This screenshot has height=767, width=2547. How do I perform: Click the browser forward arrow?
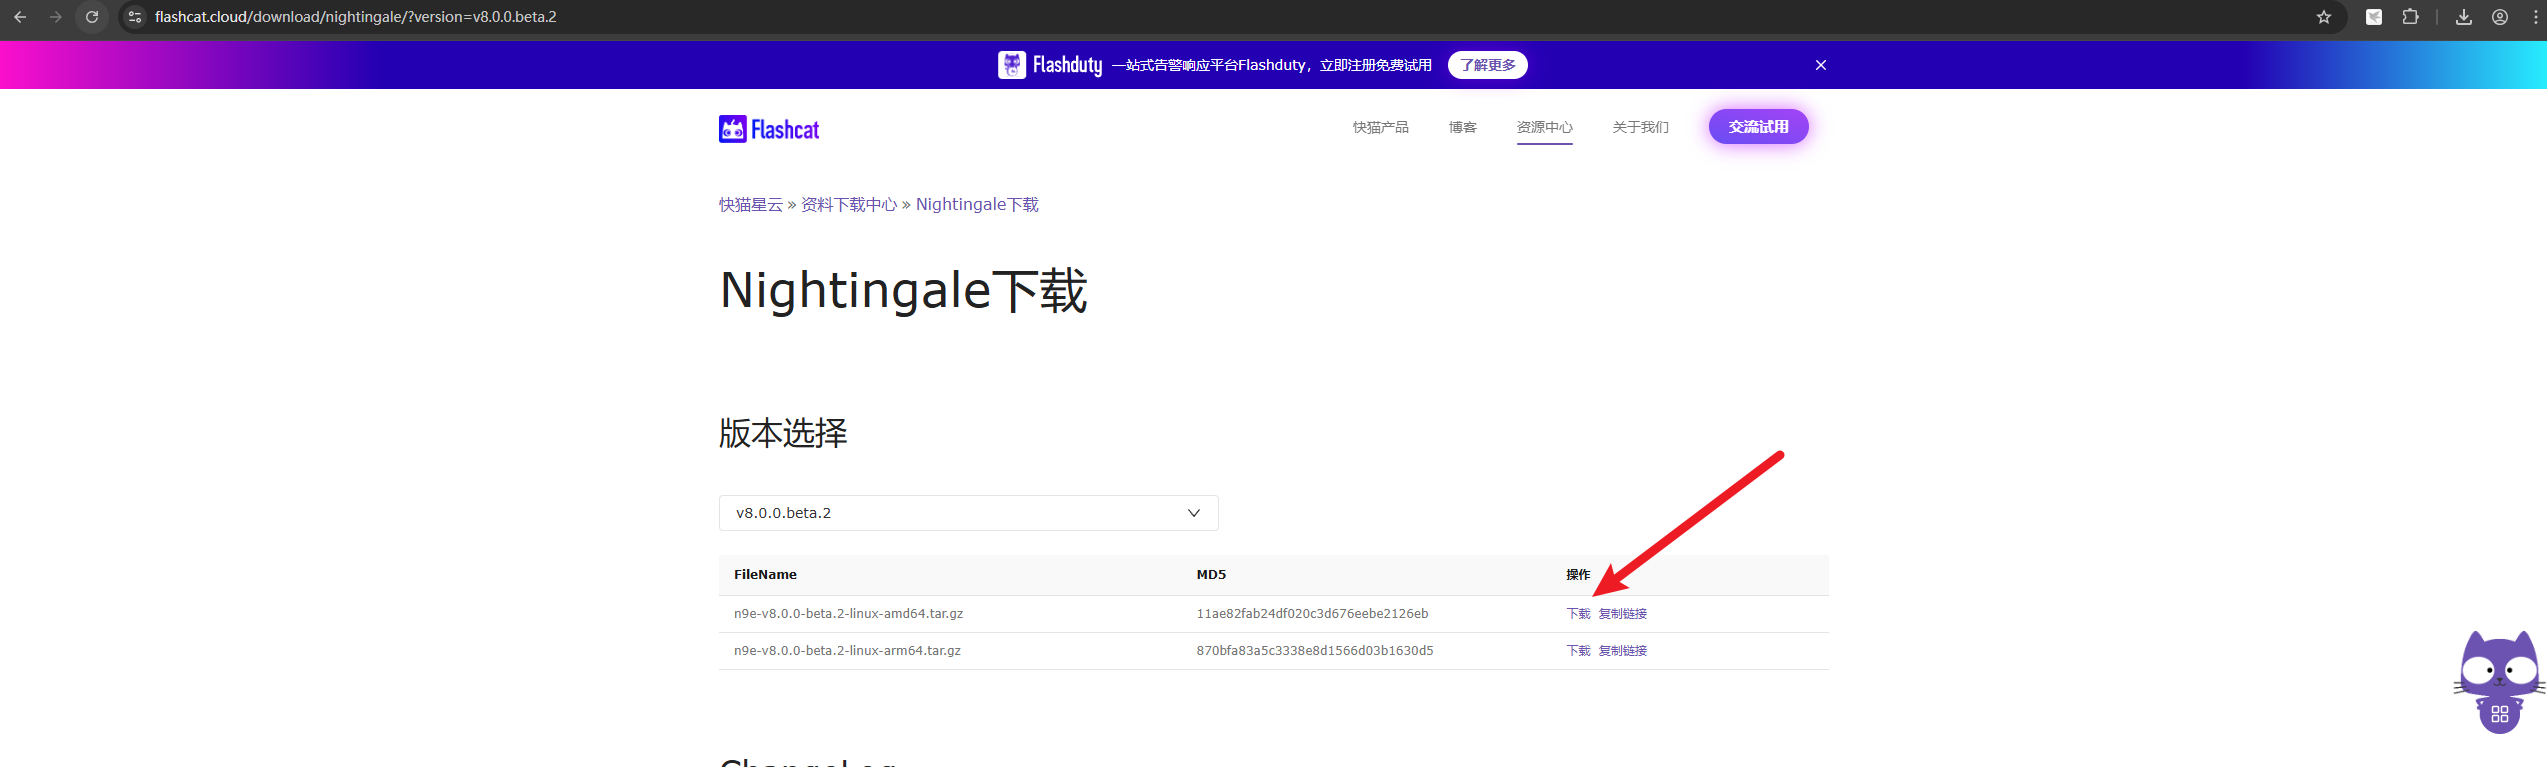pyautogui.click(x=56, y=17)
